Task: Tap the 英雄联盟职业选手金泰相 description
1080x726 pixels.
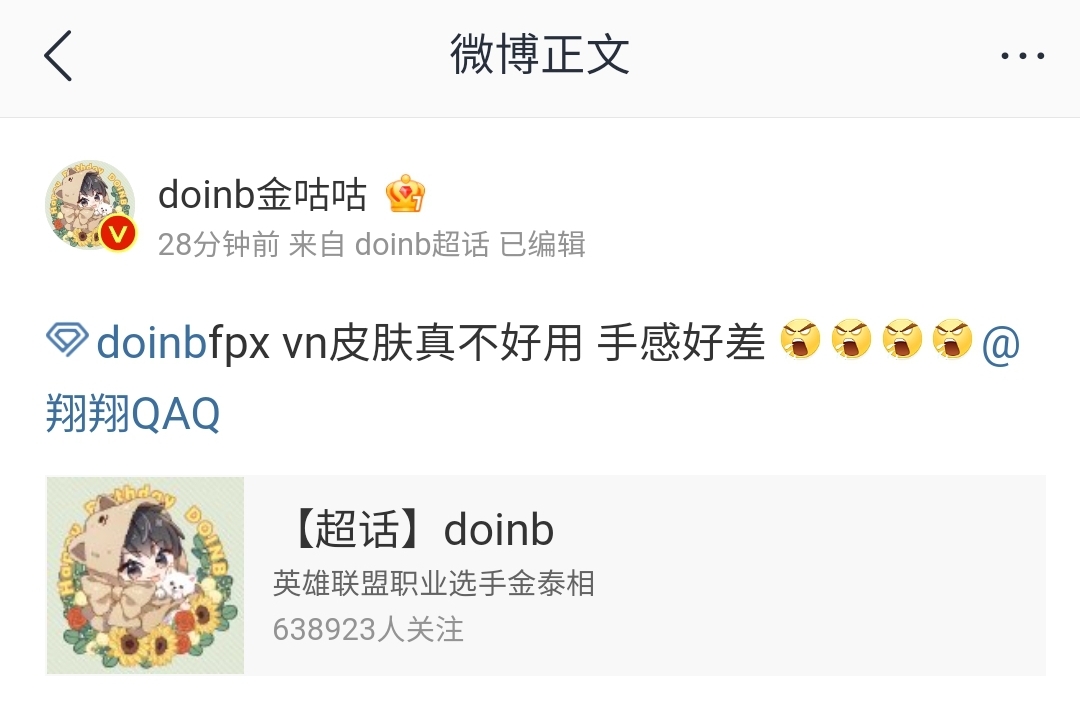Action: pos(434,583)
